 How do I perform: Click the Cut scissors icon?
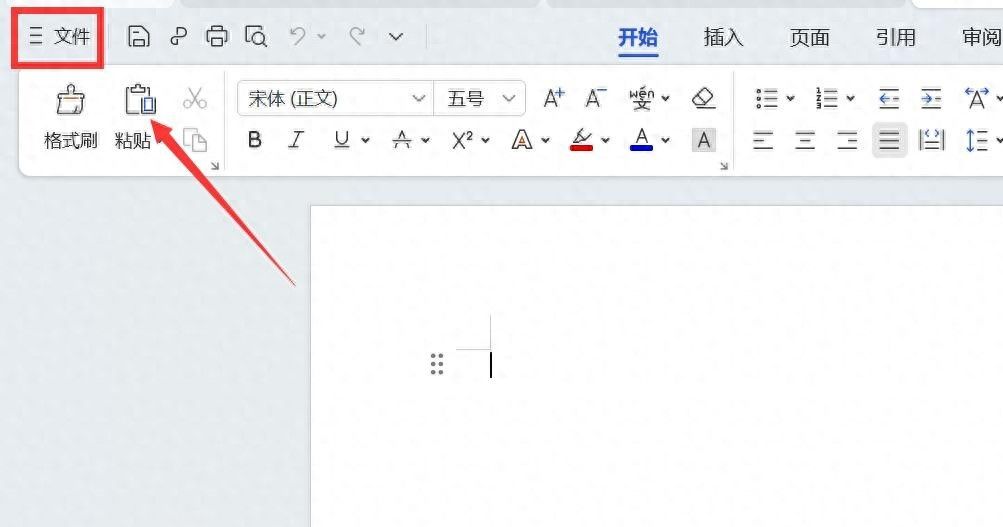pos(195,98)
